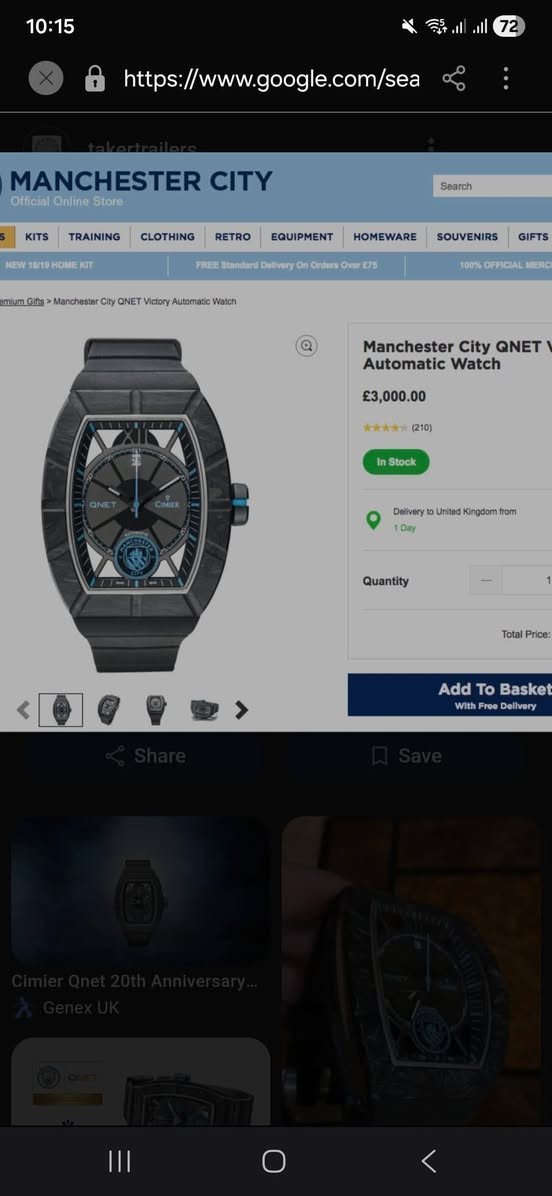Tap the Android home button
Screen dimensions: 552x1196
[274, 1162]
